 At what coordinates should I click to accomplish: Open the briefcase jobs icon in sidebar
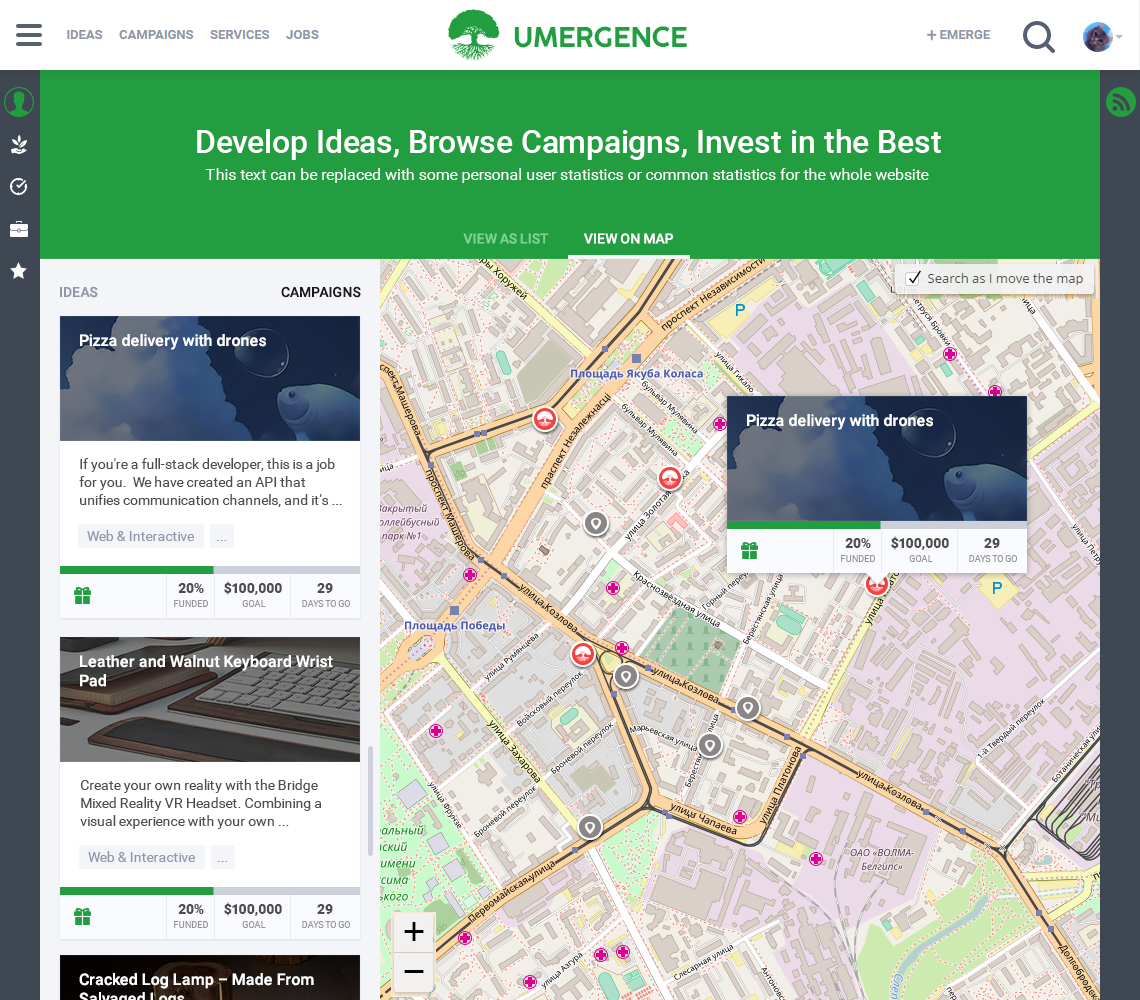(18, 228)
